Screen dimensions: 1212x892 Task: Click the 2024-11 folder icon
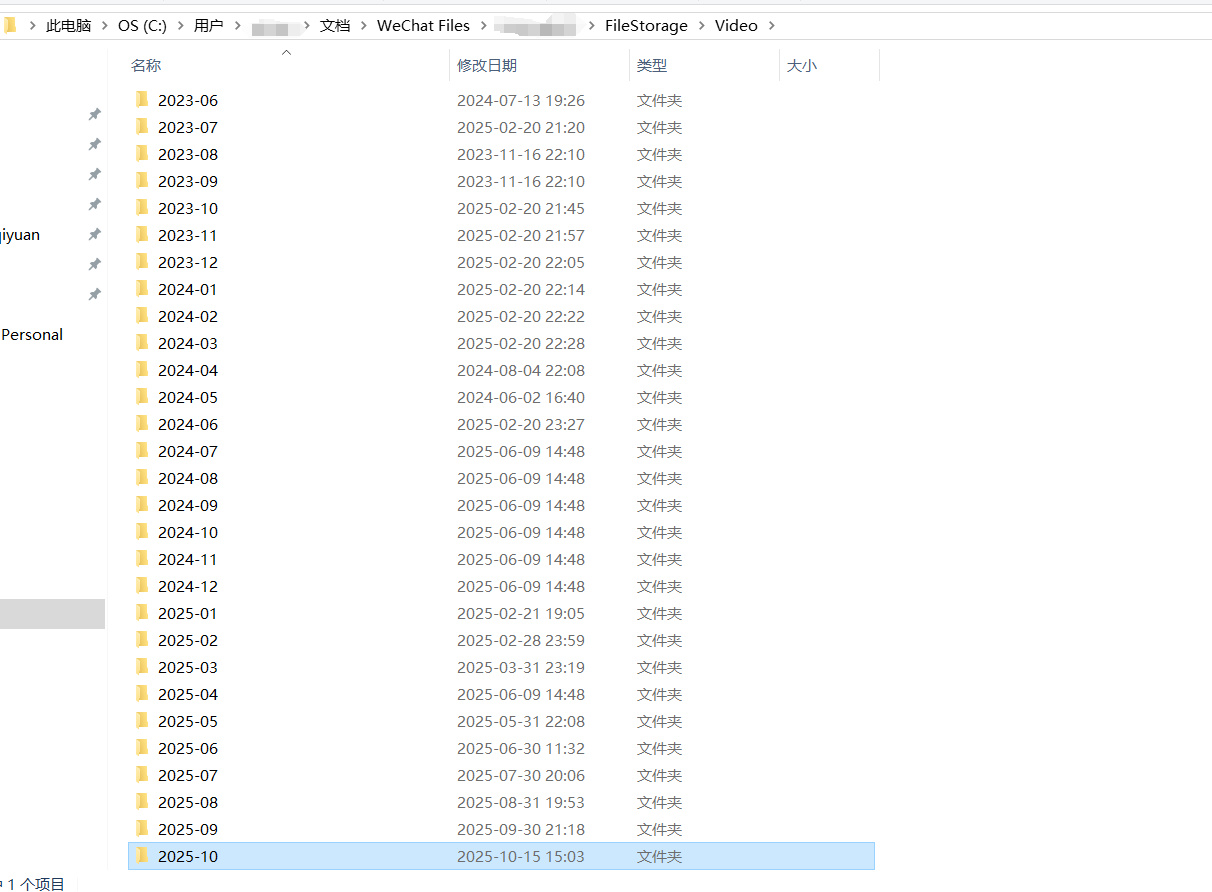142,558
